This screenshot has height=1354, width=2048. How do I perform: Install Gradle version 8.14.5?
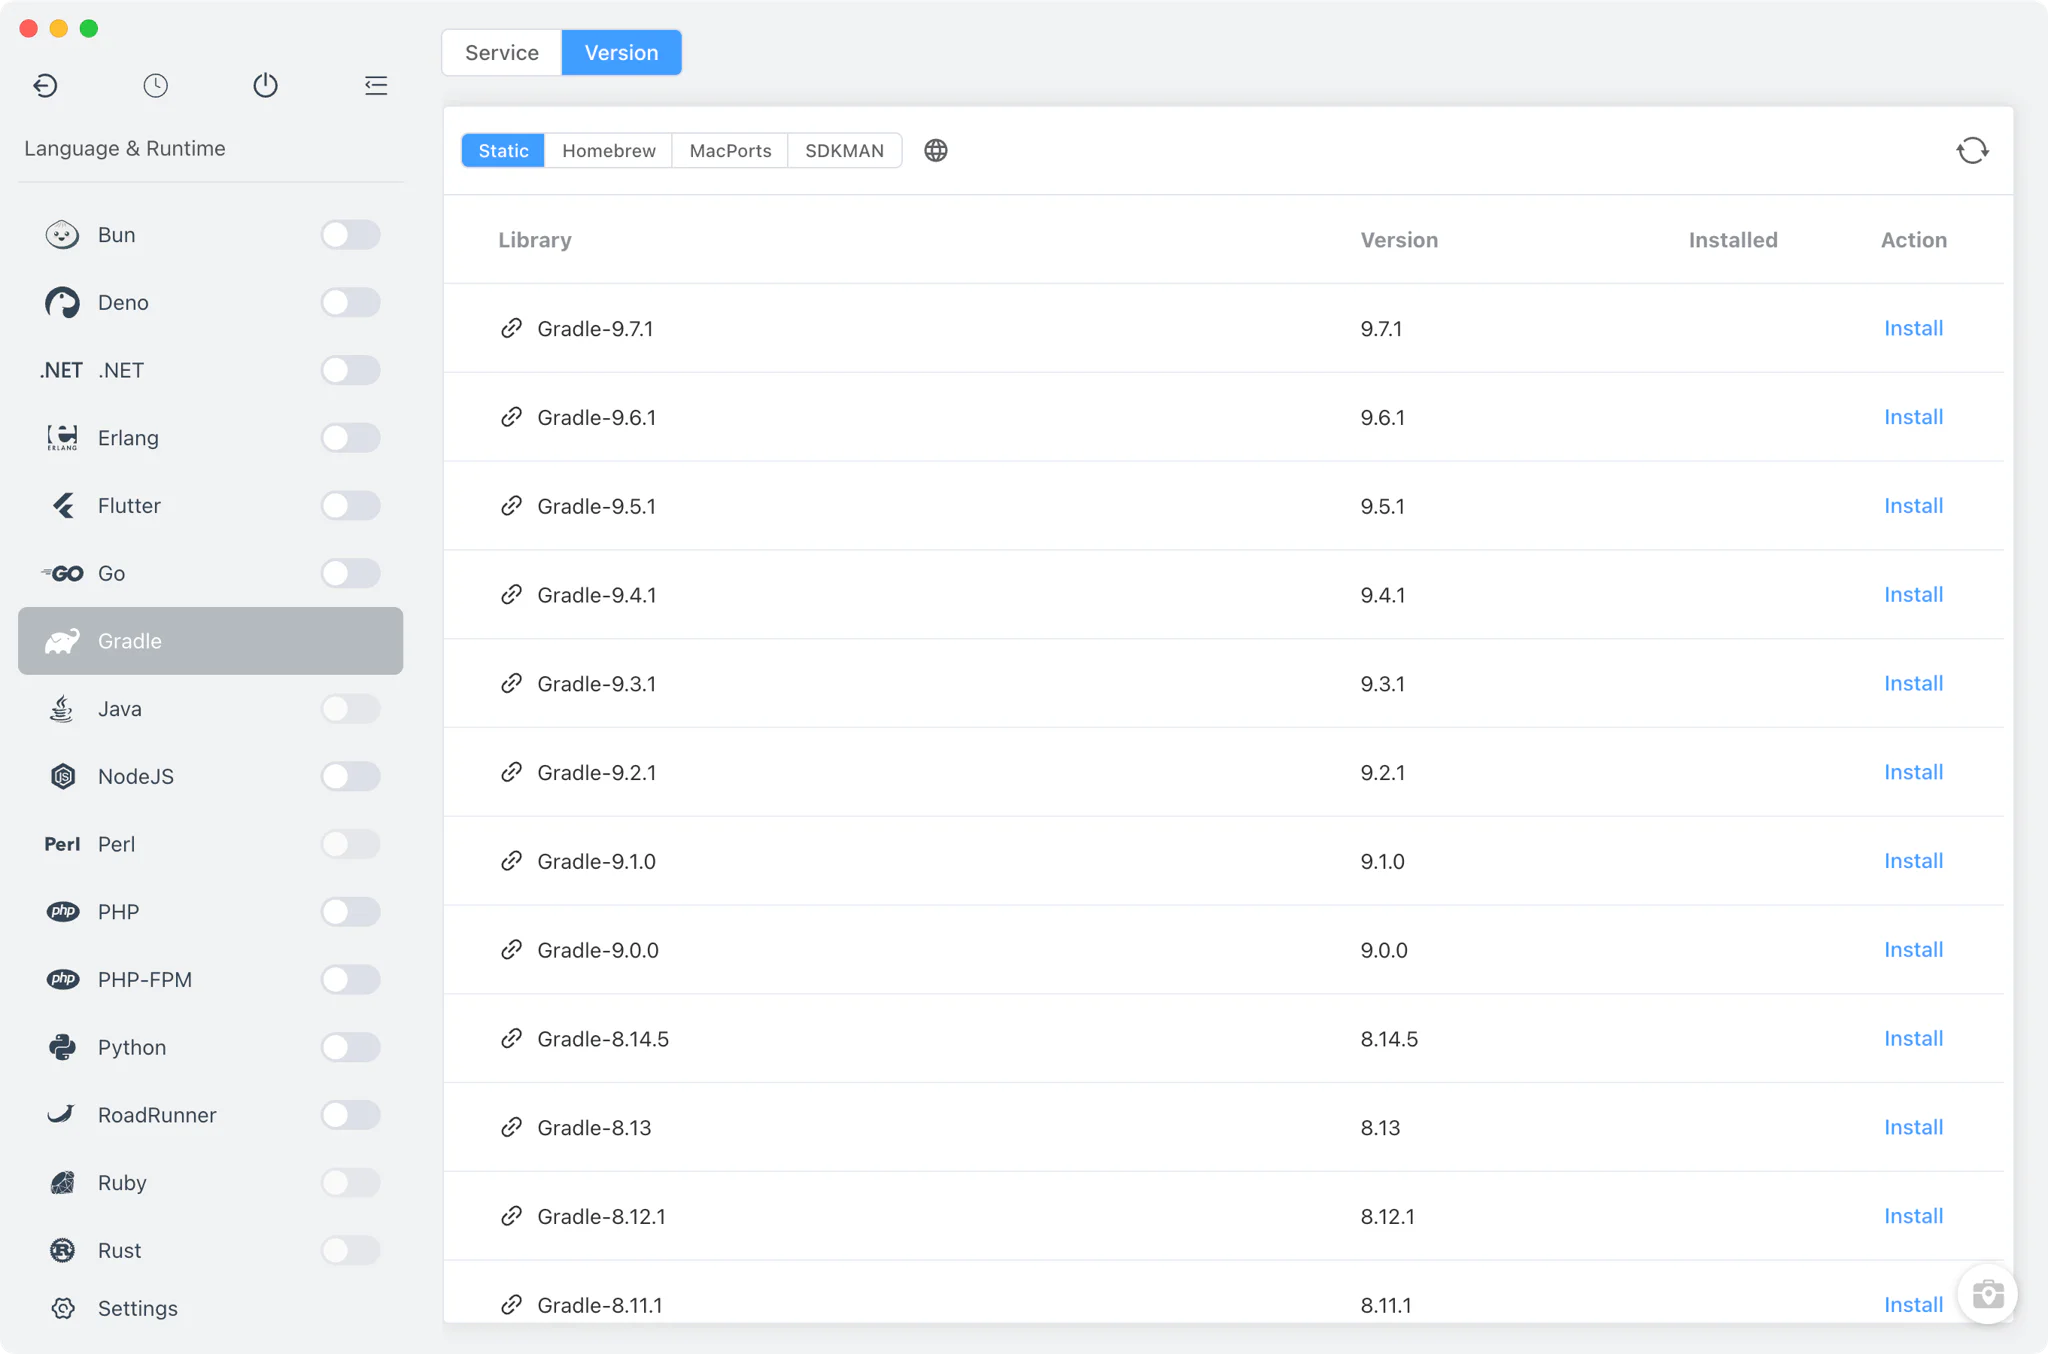click(1913, 1039)
